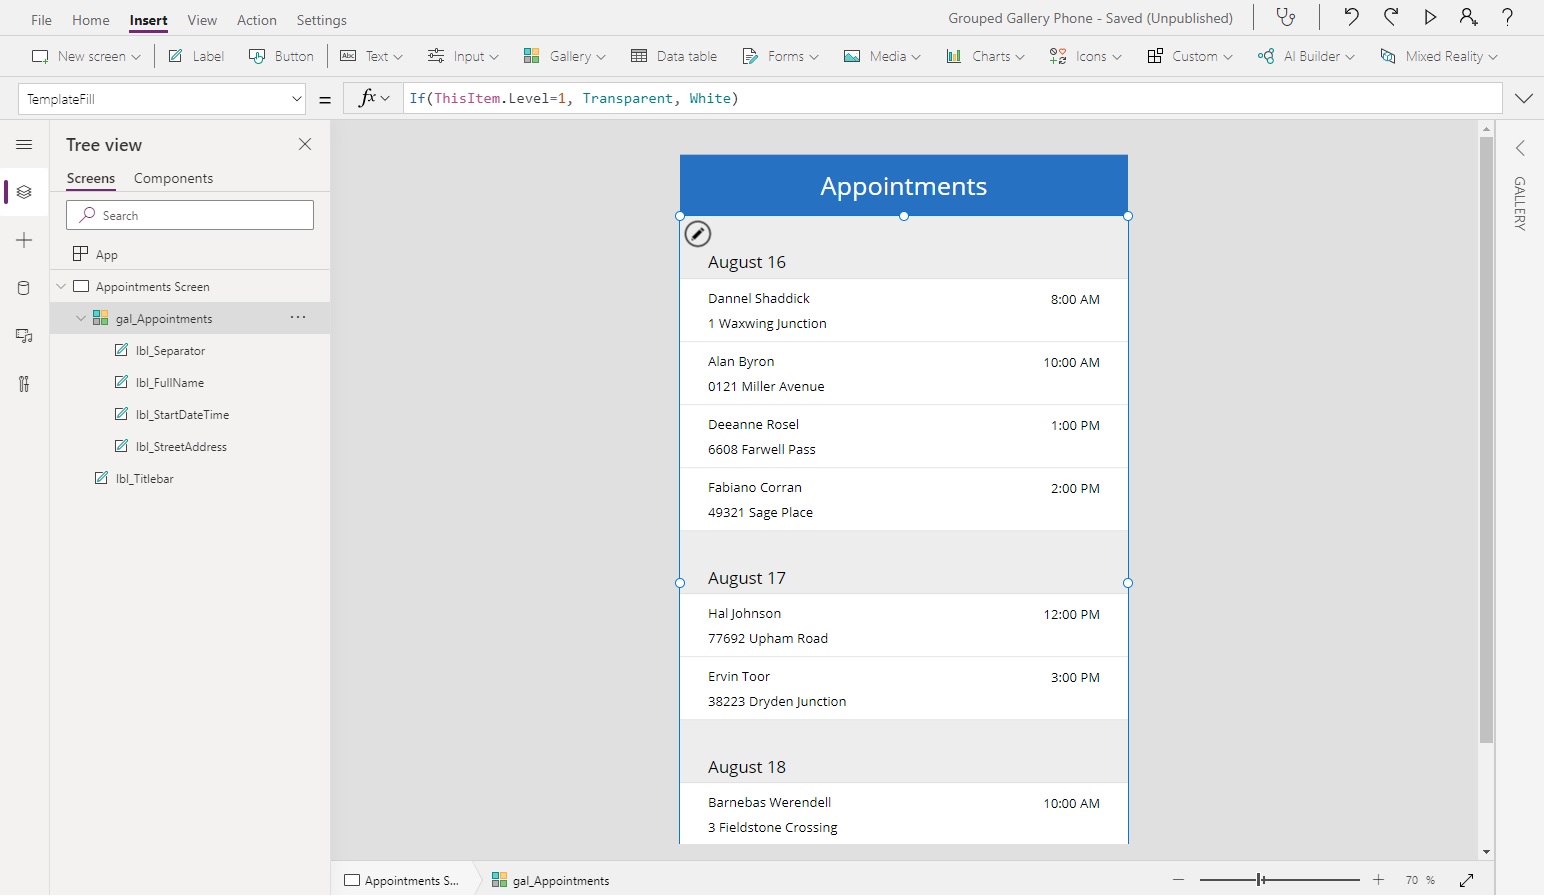Open the Advanced tools sidebar icon

click(x=24, y=384)
